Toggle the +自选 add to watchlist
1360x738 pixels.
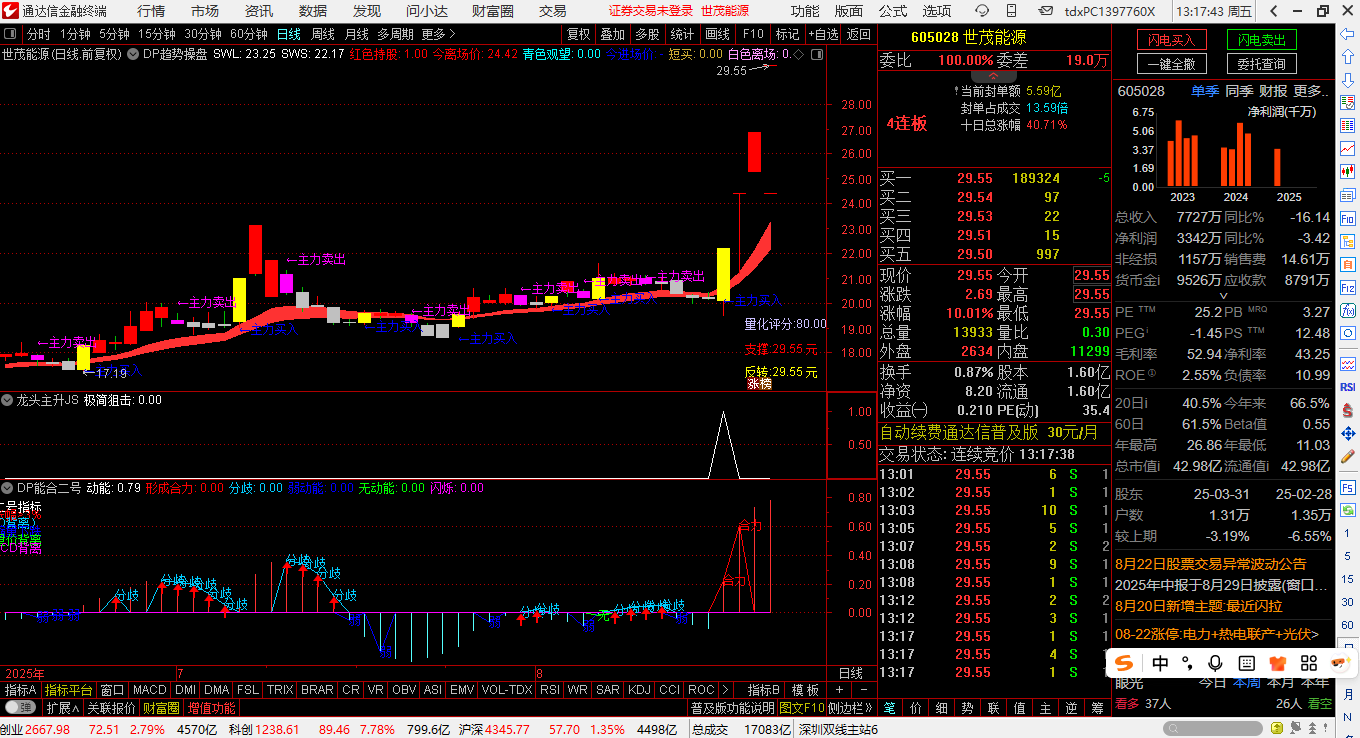(x=822, y=34)
